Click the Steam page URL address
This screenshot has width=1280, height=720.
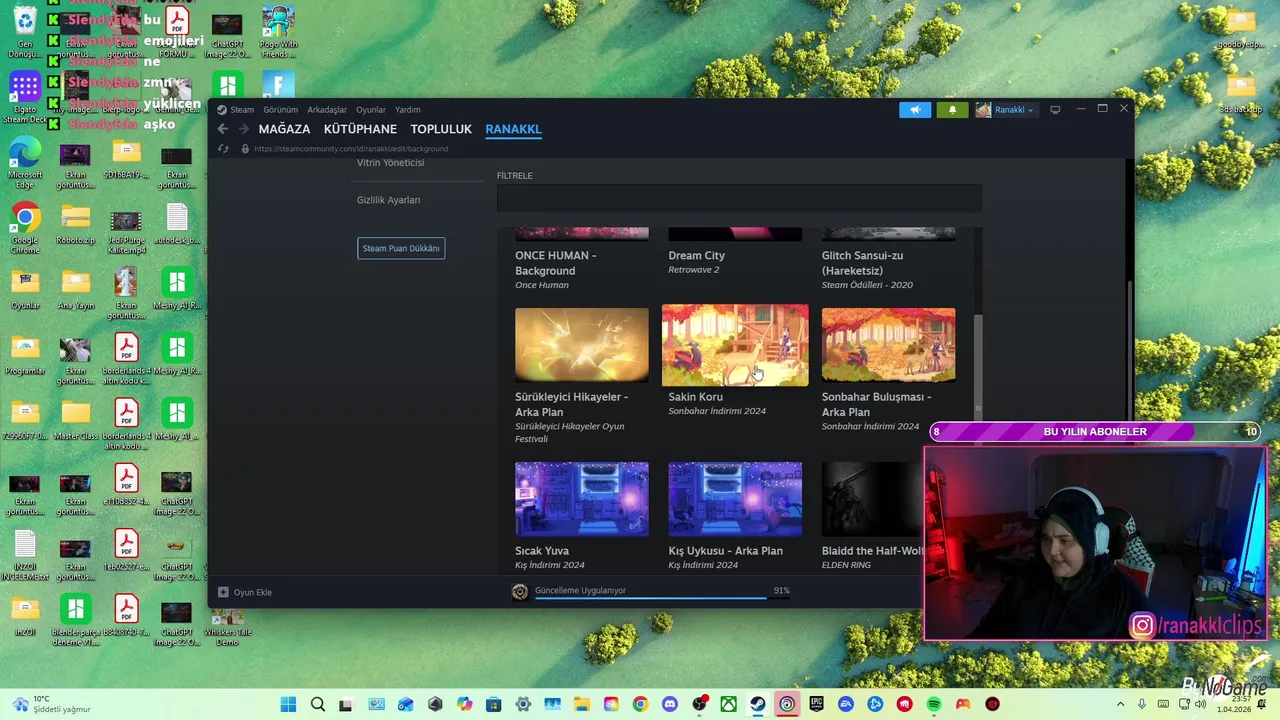coord(351,149)
